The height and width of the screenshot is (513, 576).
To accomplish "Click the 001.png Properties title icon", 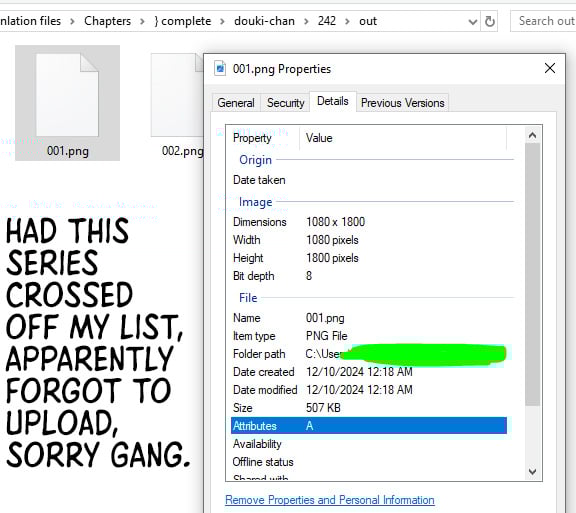I will pyautogui.click(x=220, y=68).
